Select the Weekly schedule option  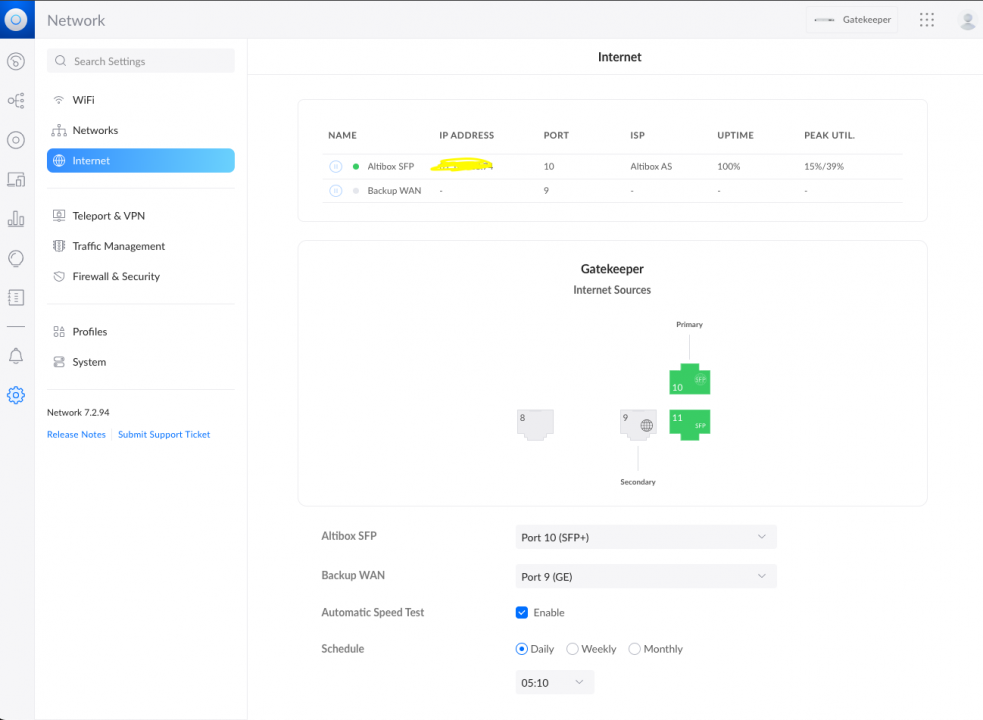point(573,649)
